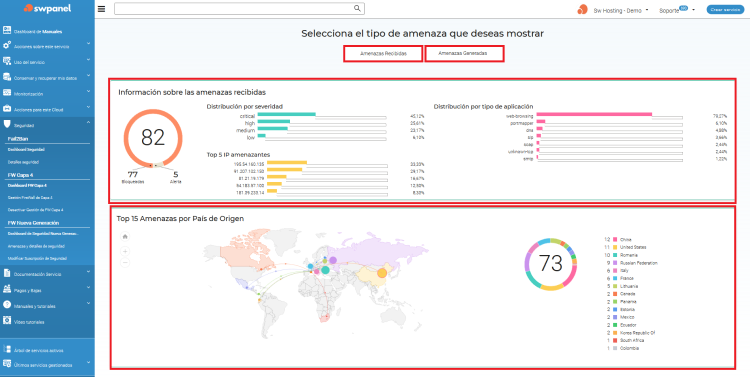The image size is (750, 377).
Task: Show Amenazas Recibidas
Action: click(383, 54)
